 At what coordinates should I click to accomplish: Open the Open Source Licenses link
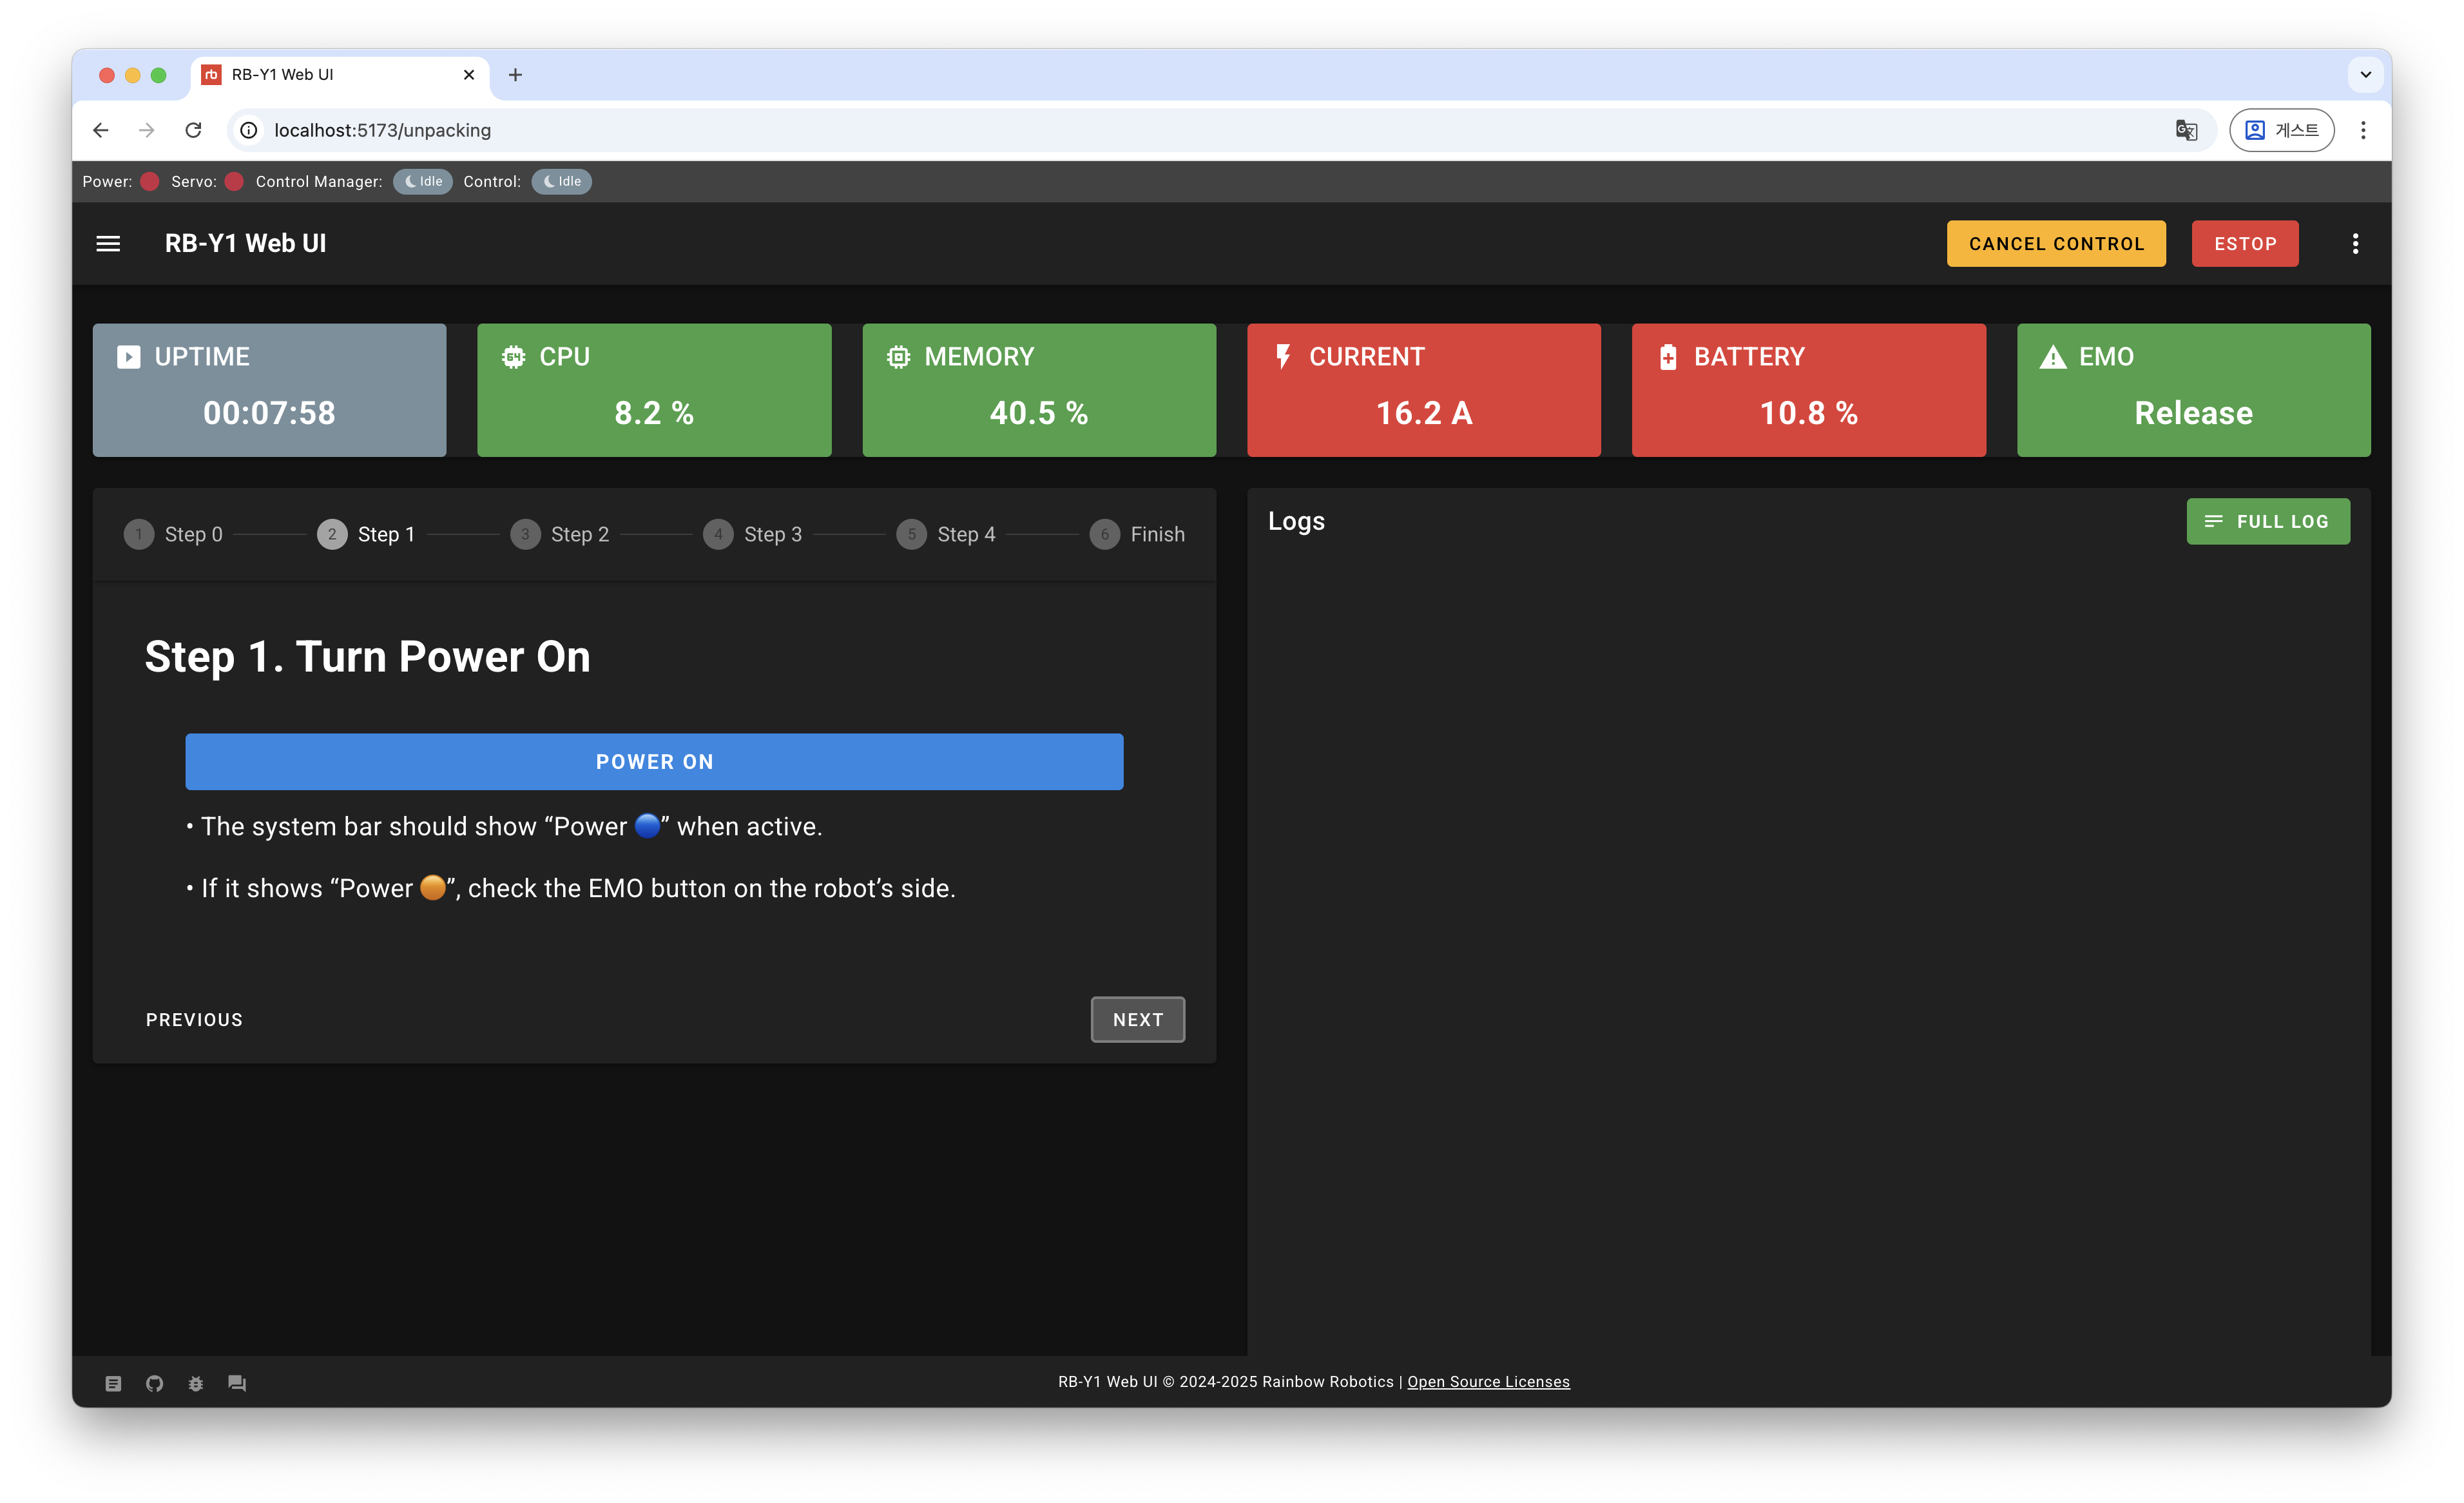(x=1488, y=1382)
